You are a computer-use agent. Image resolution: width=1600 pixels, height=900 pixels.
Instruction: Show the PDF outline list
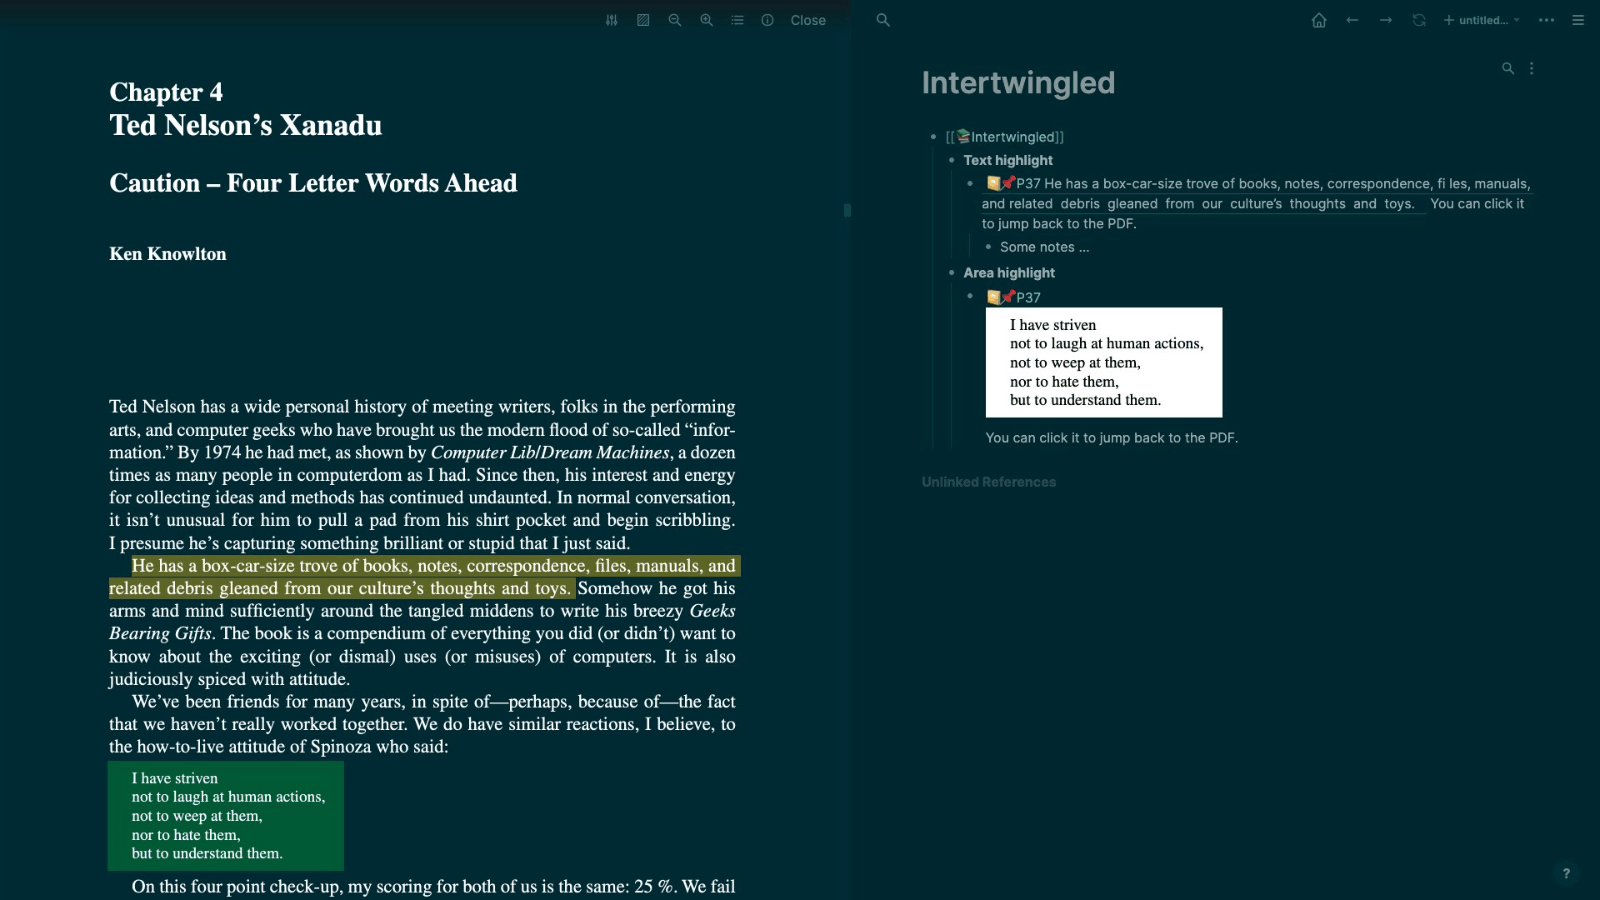tap(737, 20)
